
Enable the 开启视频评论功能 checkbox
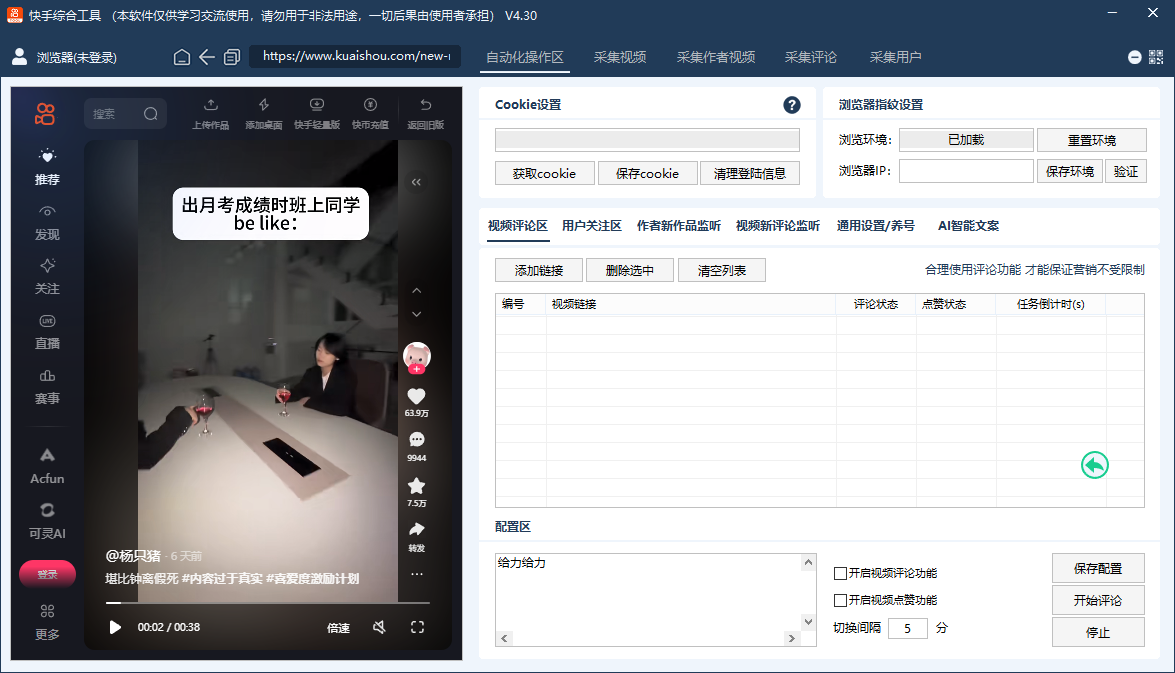840,573
